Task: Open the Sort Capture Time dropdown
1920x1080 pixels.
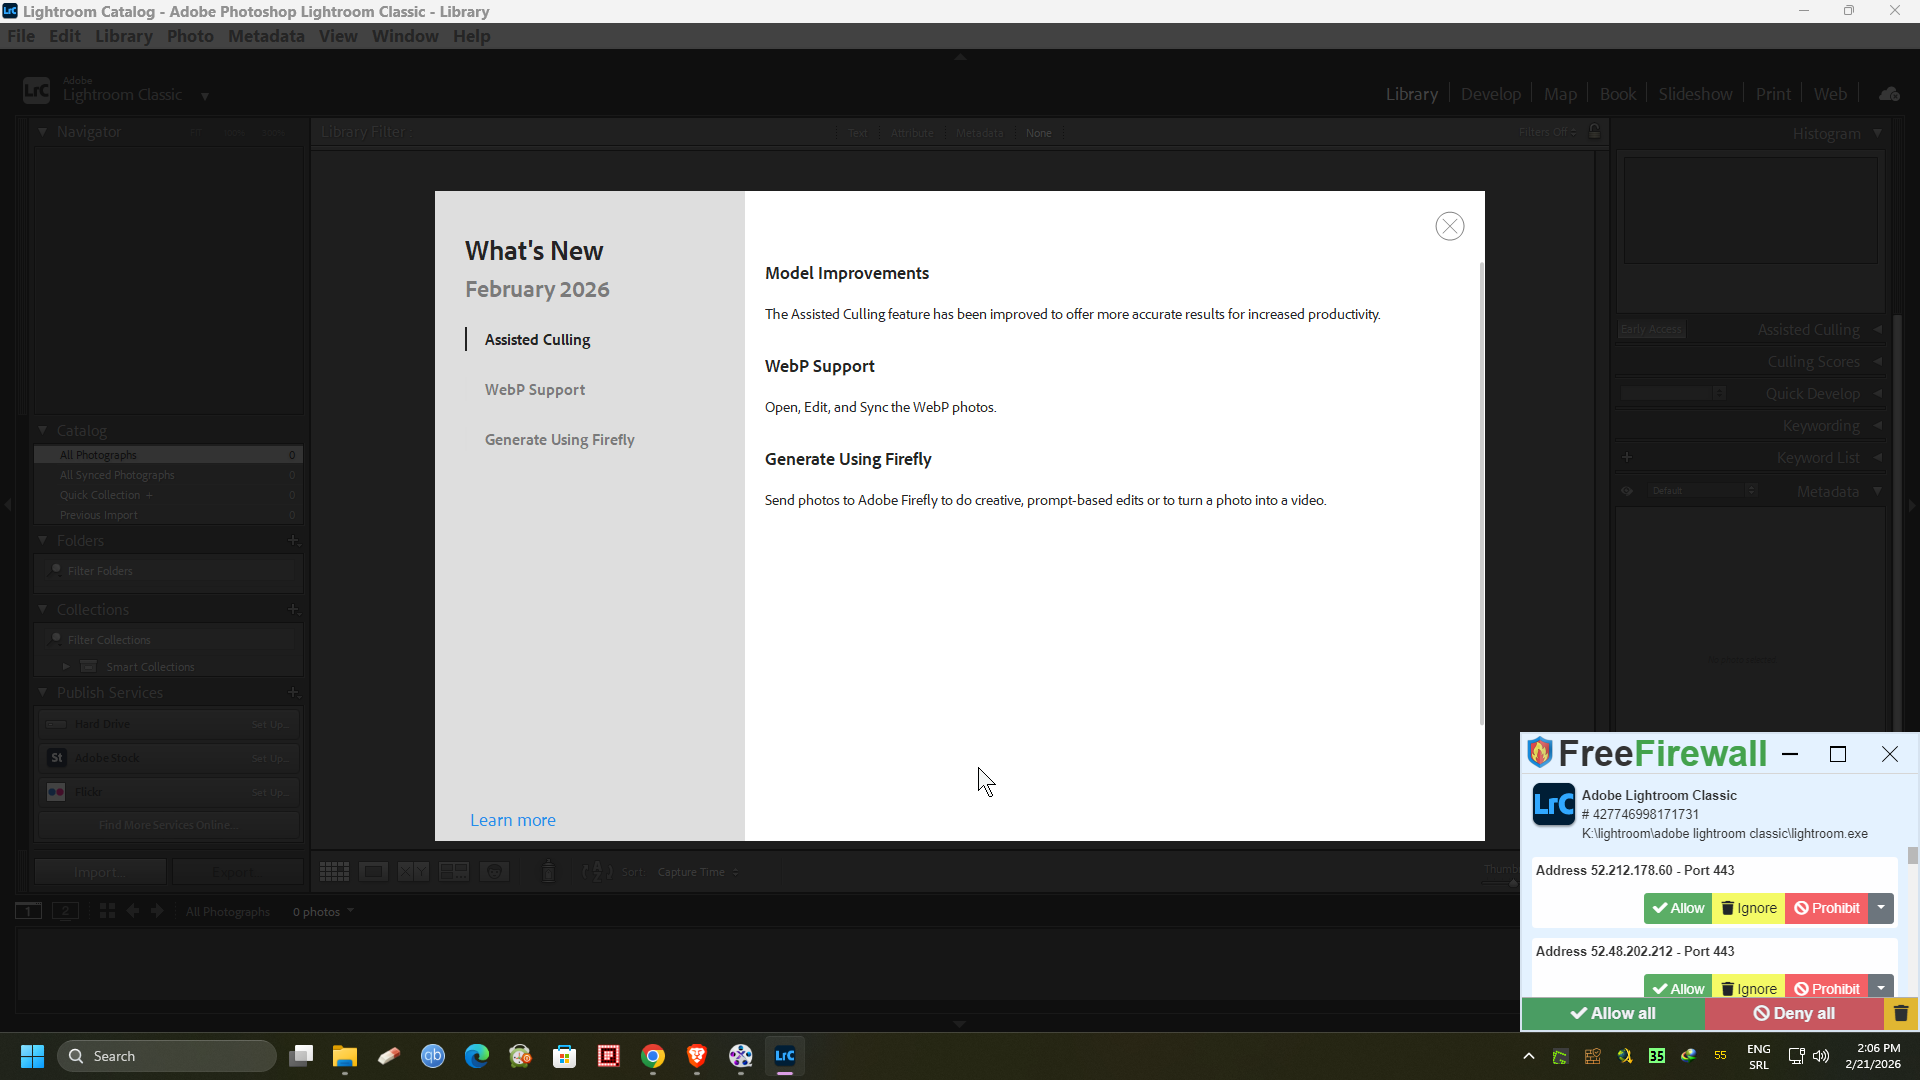Action: [x=698, y=872]
